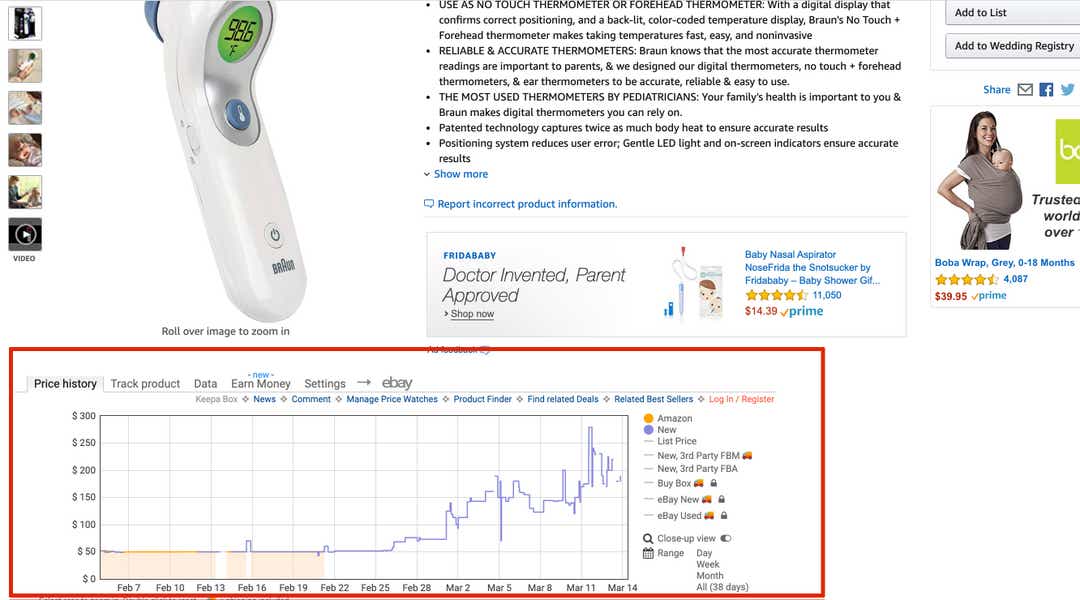1080x600 pixels.
Task: Click the purple New color dot
Action: tap(648, 430)
